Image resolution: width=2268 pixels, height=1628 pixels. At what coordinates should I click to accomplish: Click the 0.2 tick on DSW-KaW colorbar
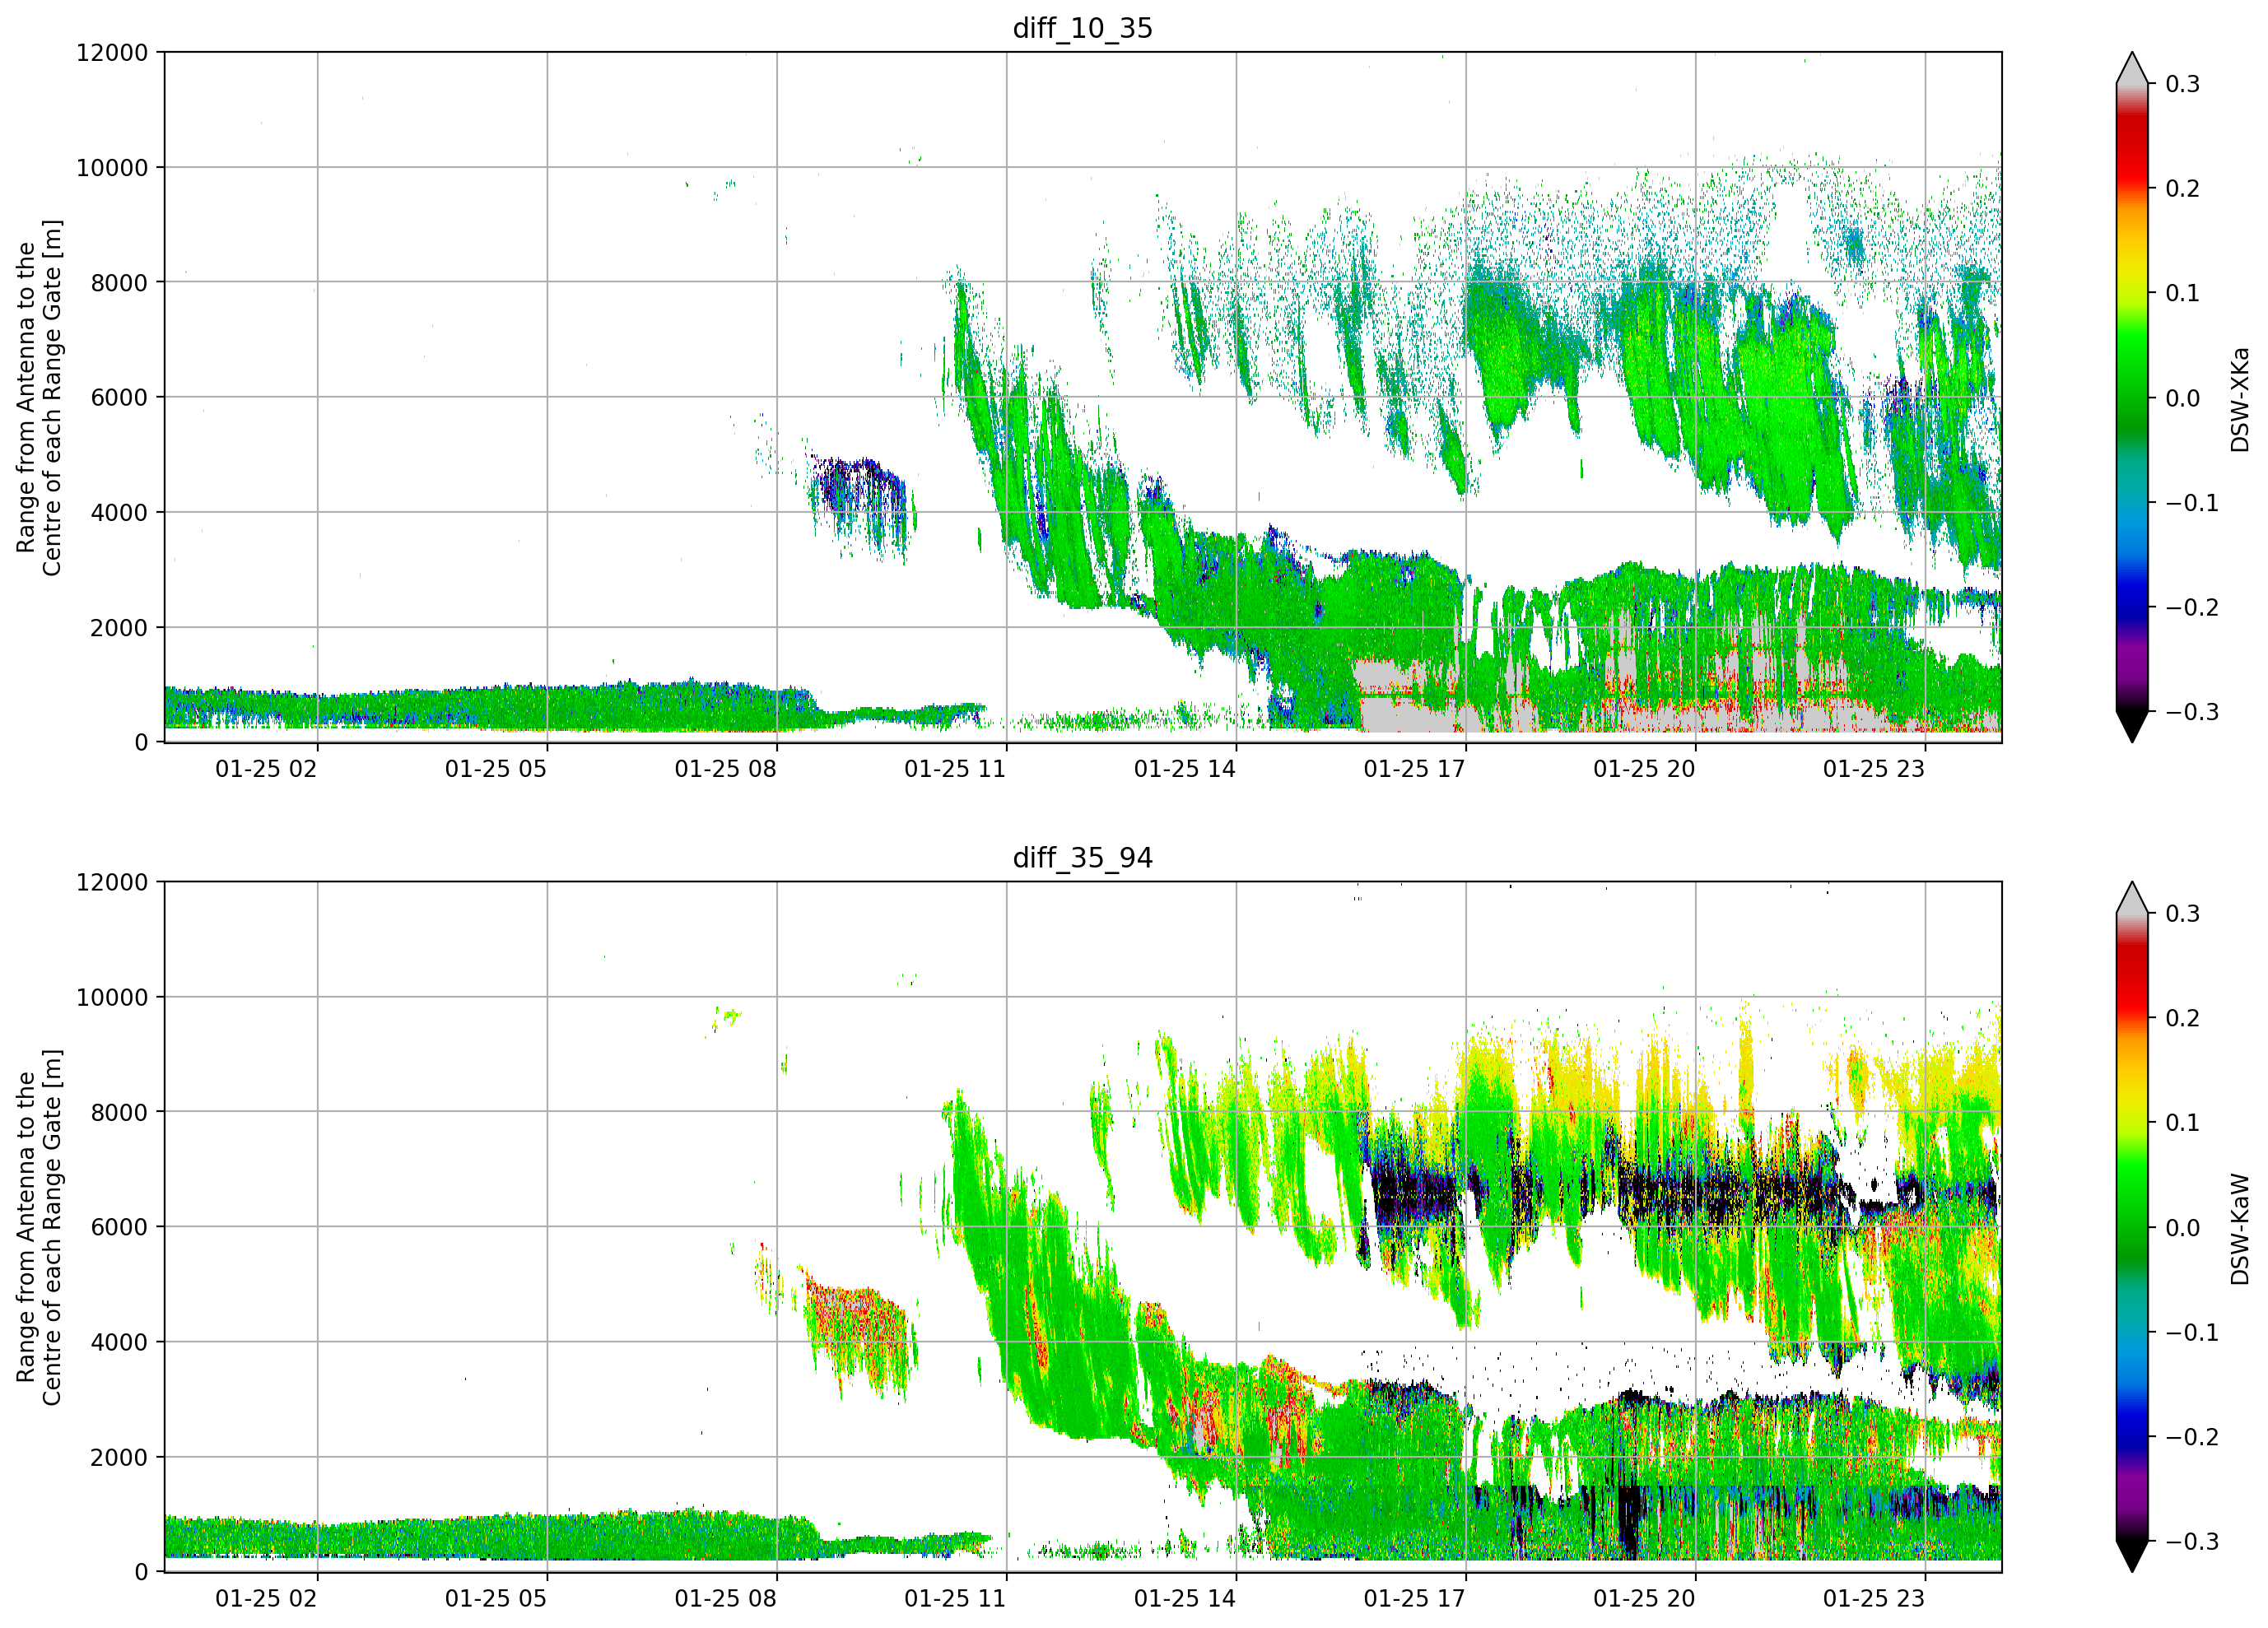pos(2182,1018)
